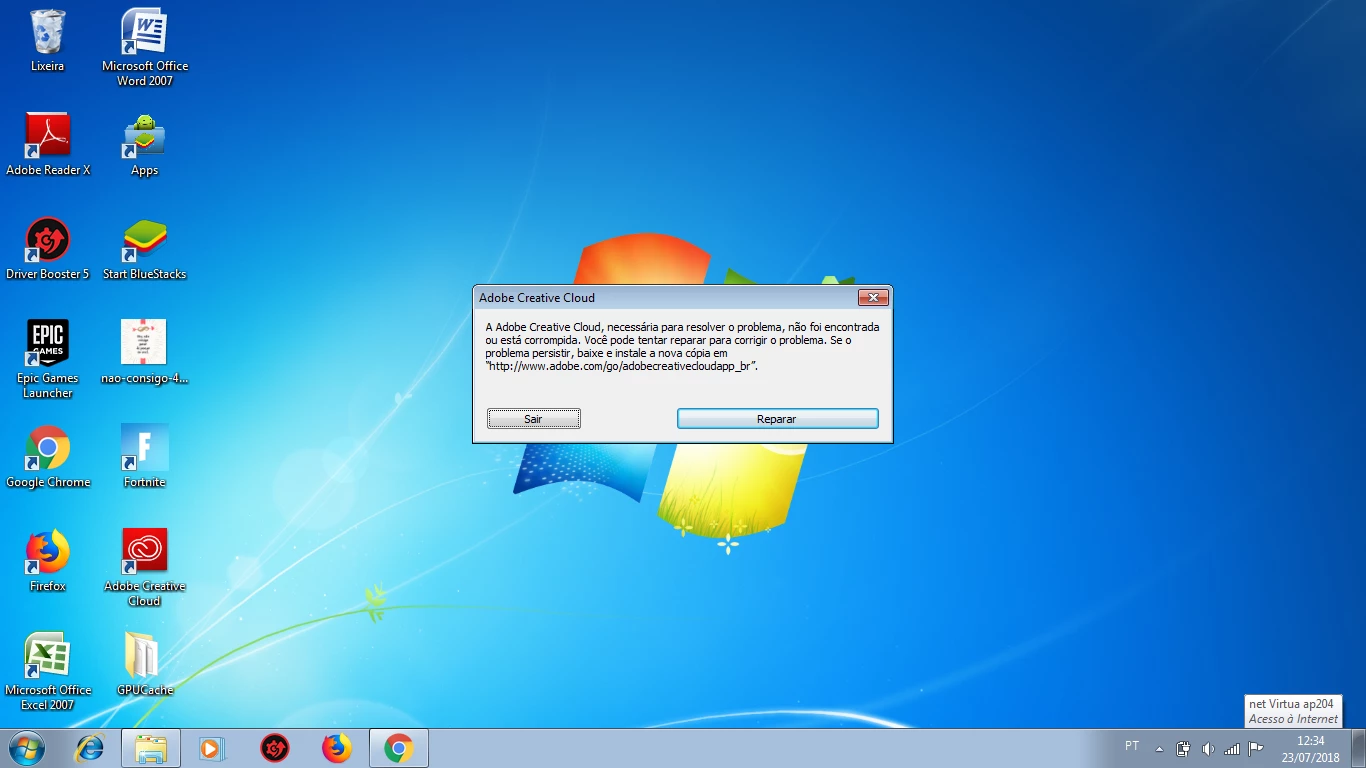The image size is (1366, 768).
Task: Open Microsoft Office Excel 2007 shortcut
Action: coord(47,672)
